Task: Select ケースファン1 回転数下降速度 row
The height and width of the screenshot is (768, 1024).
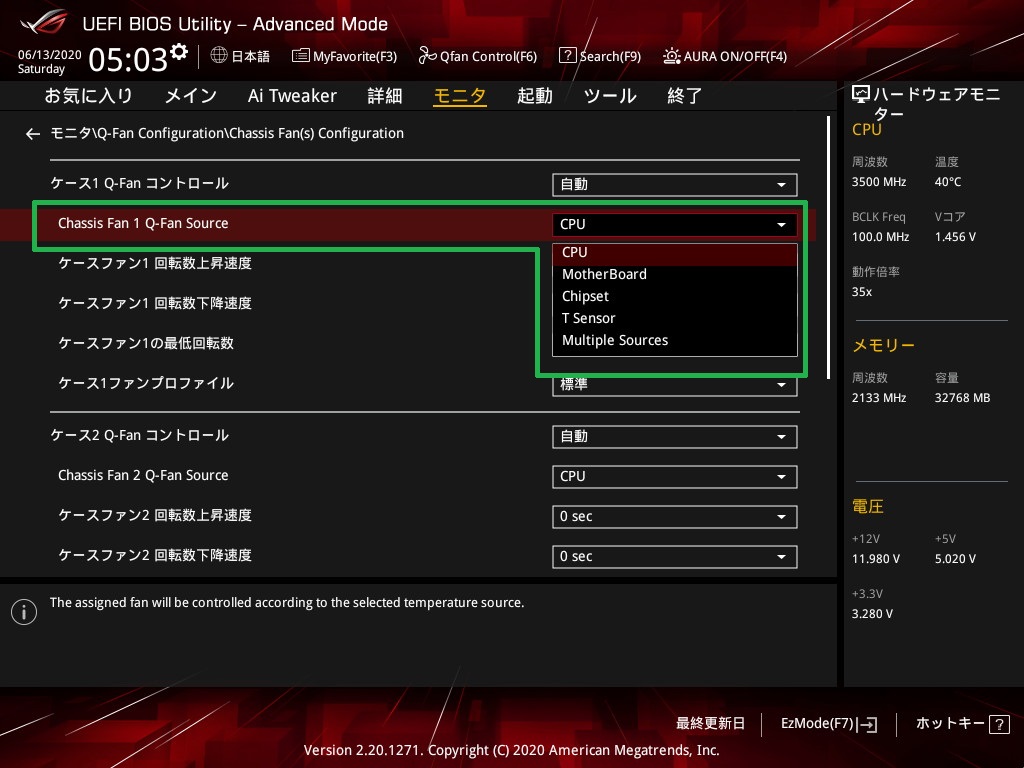Action: [155, 303]
